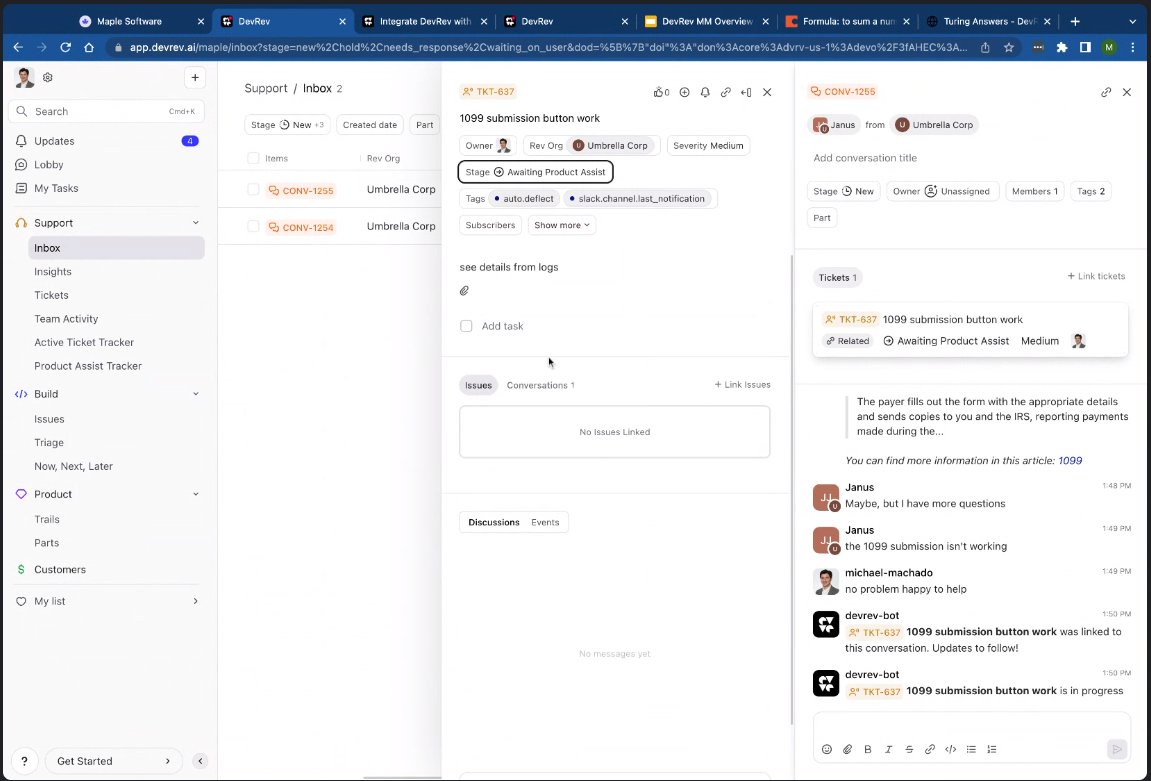Open conversation Stage New dropdown

[843, 192]
